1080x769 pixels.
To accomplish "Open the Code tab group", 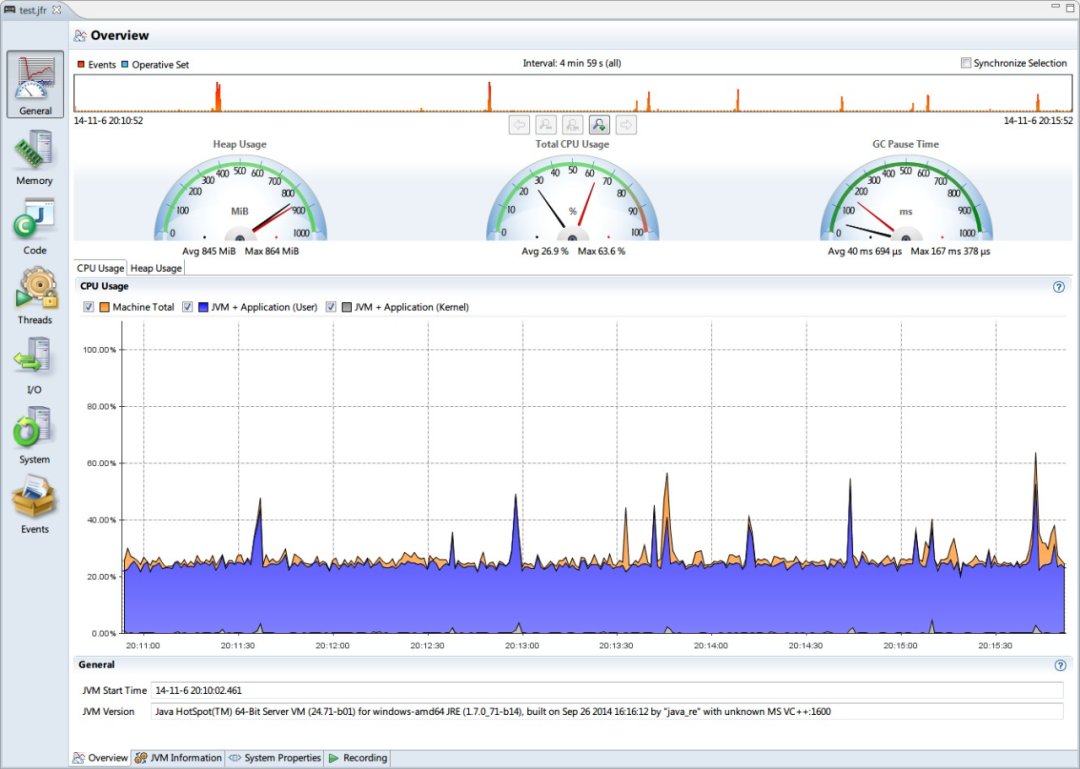I will coord(34,227).
